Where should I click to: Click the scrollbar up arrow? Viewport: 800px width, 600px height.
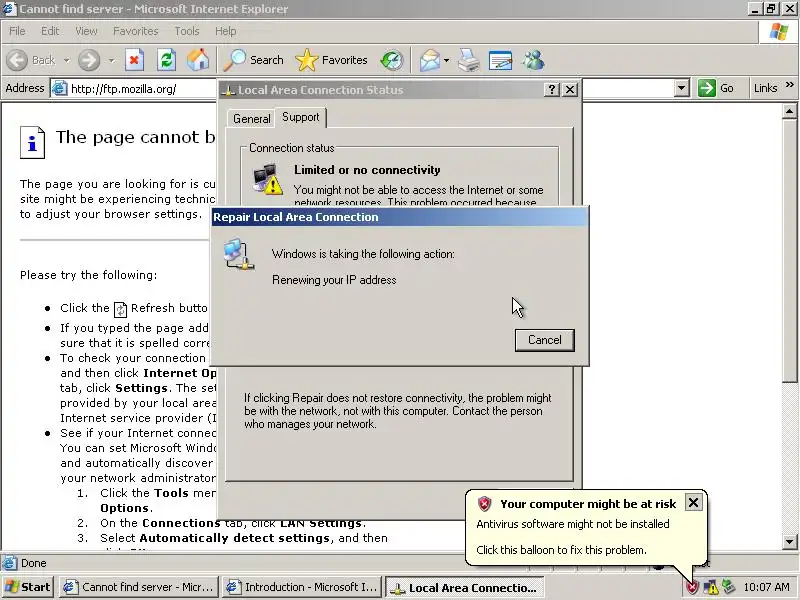pyautogui.click(x=789, y=111)
